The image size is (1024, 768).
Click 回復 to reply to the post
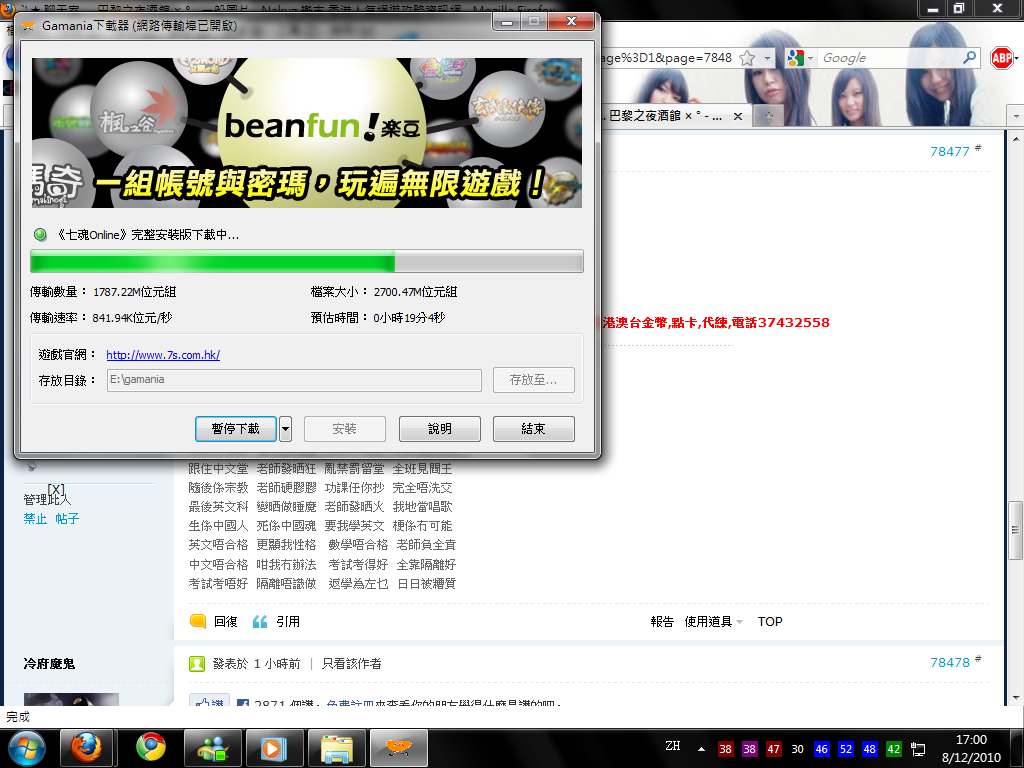click(x=226, y=622)
